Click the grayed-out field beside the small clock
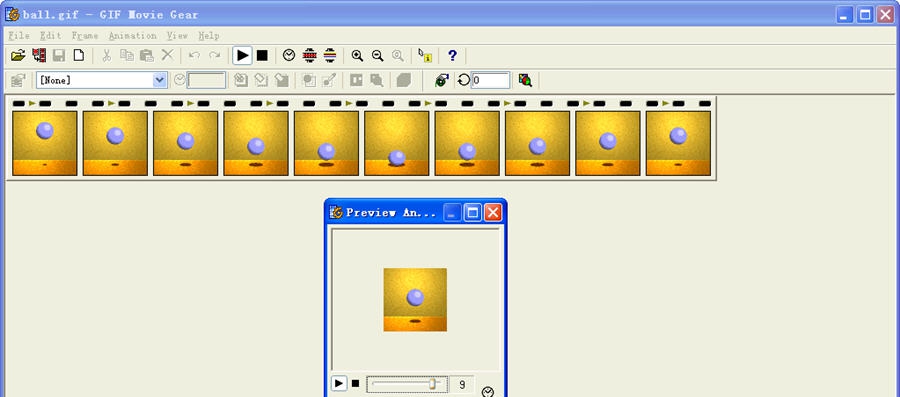Screen dimensions: 900x397 [207, 80]
